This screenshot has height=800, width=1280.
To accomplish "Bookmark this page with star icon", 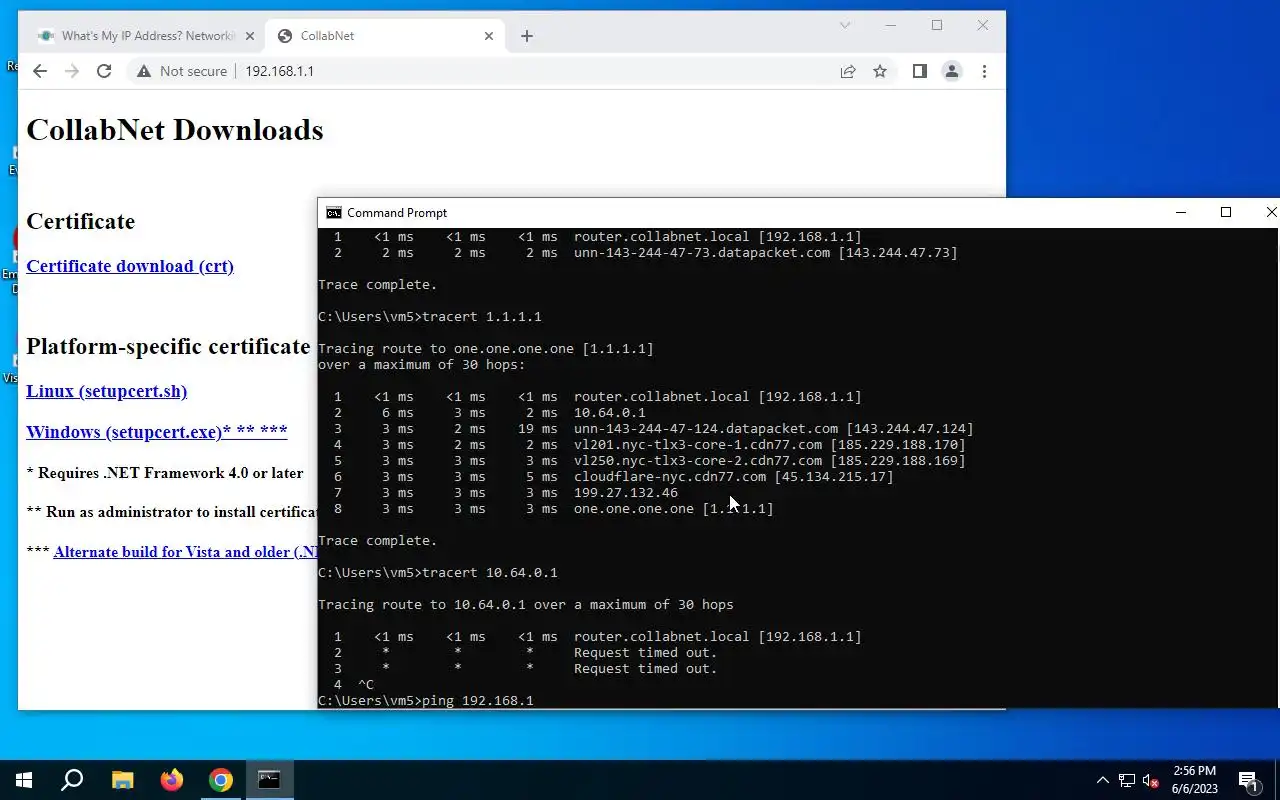I will pyautogui.click(x=880, y=71).
